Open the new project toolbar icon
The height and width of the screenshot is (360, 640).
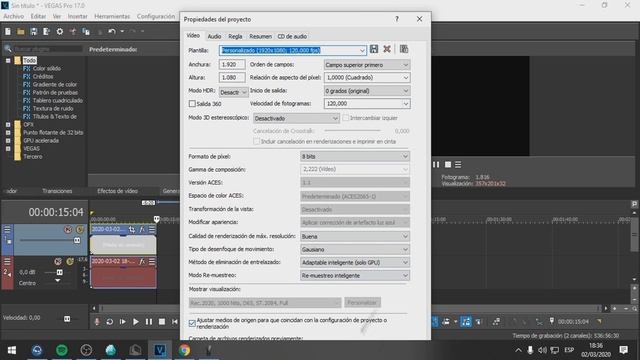[x=8, y=31]
